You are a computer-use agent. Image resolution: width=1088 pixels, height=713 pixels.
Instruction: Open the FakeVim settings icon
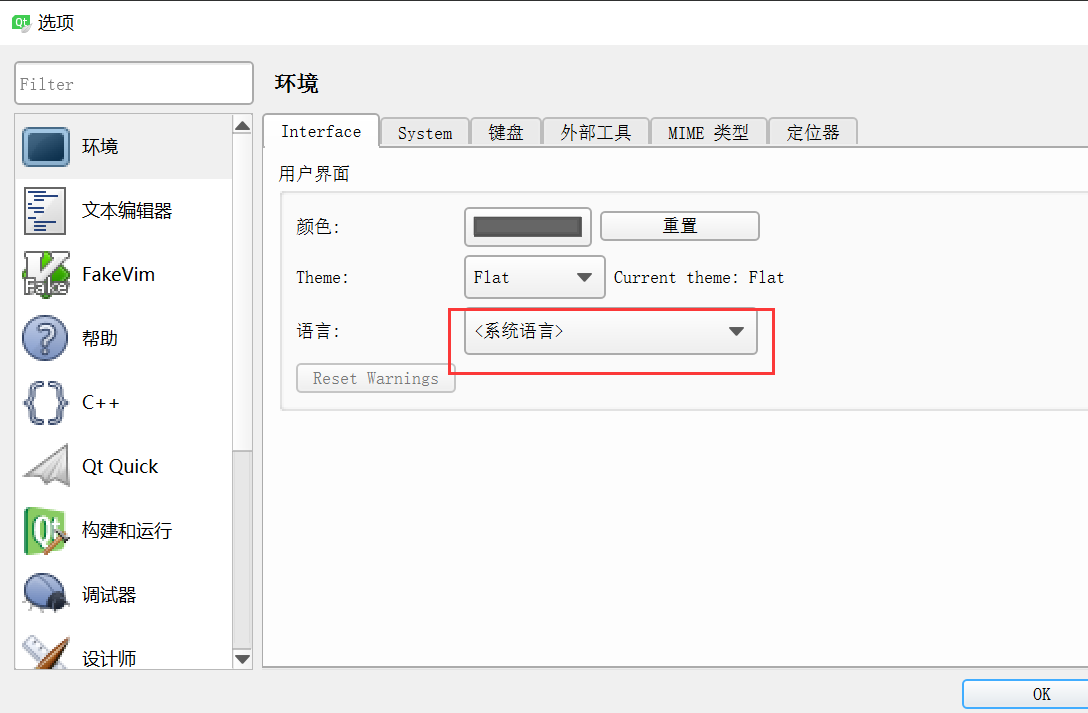[x=46, y=275]
